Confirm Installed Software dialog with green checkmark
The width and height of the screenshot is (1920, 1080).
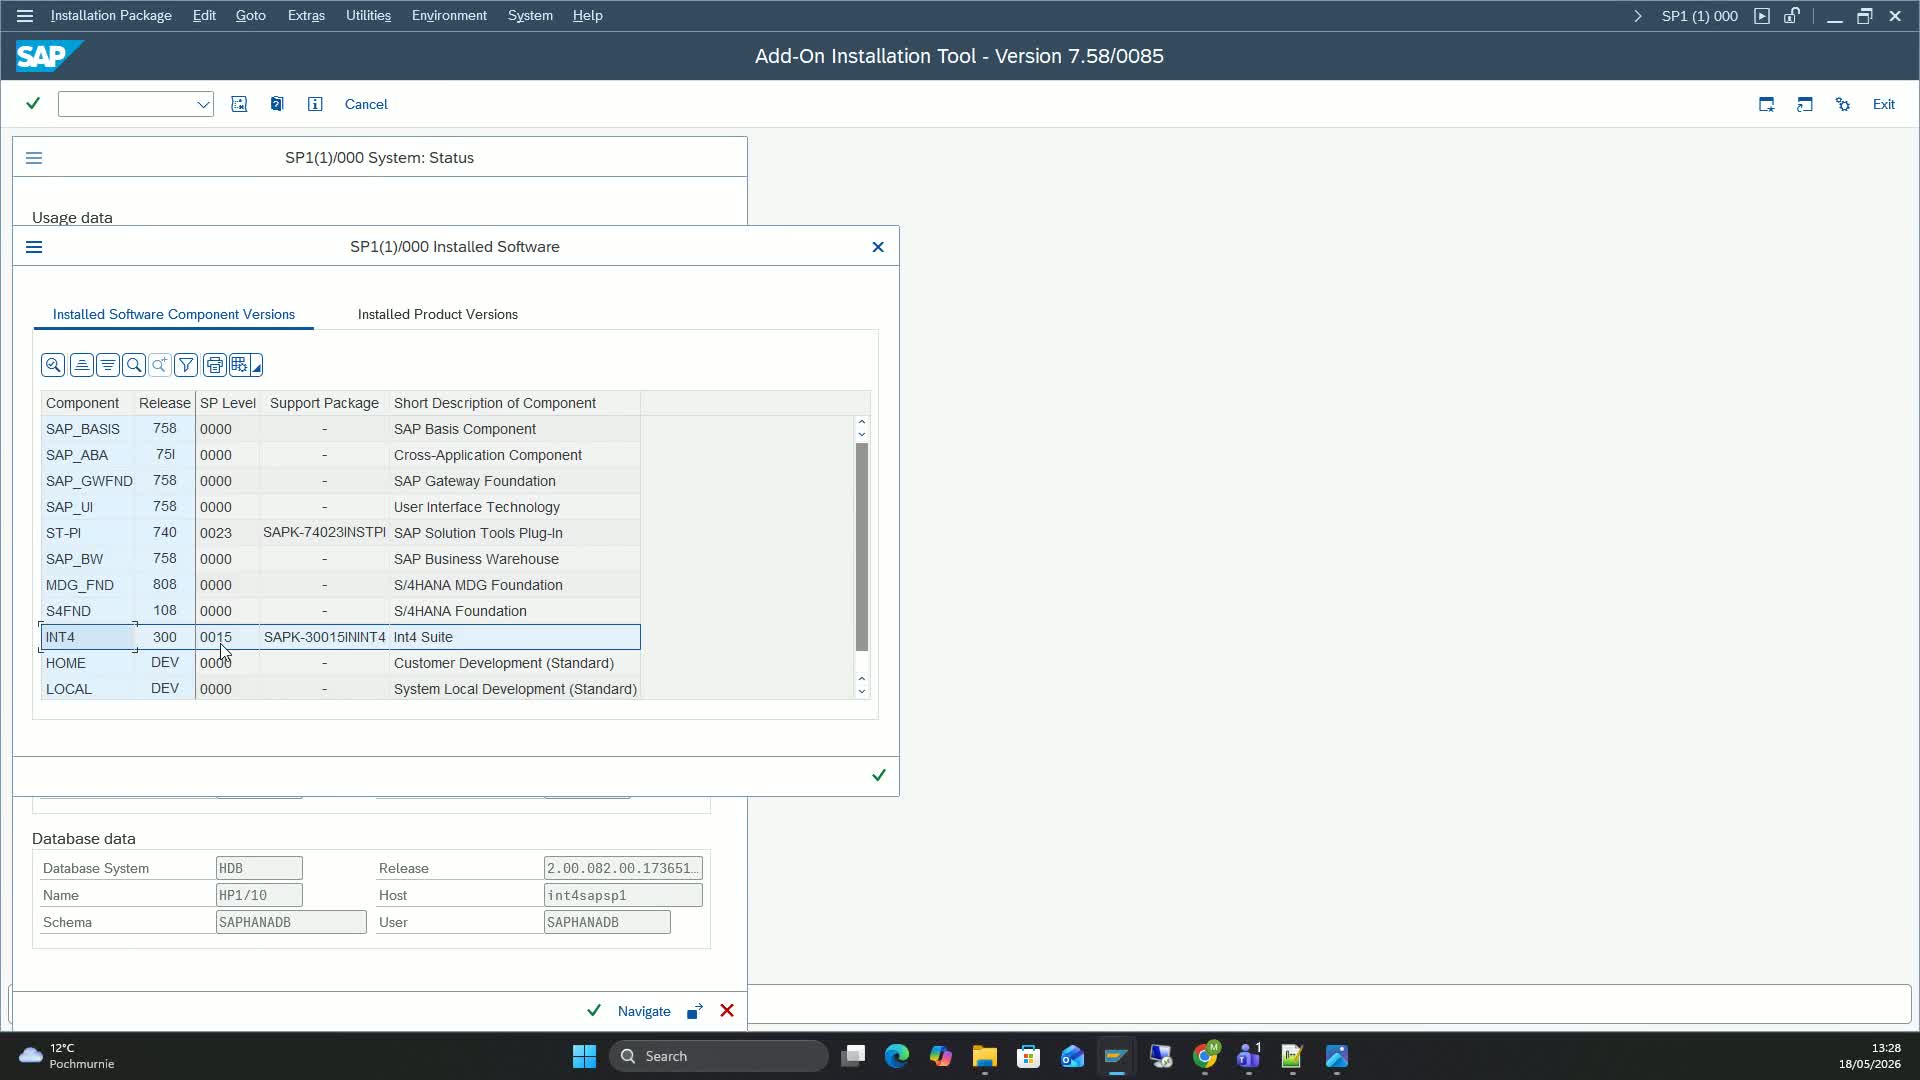(x=879, y=775)
